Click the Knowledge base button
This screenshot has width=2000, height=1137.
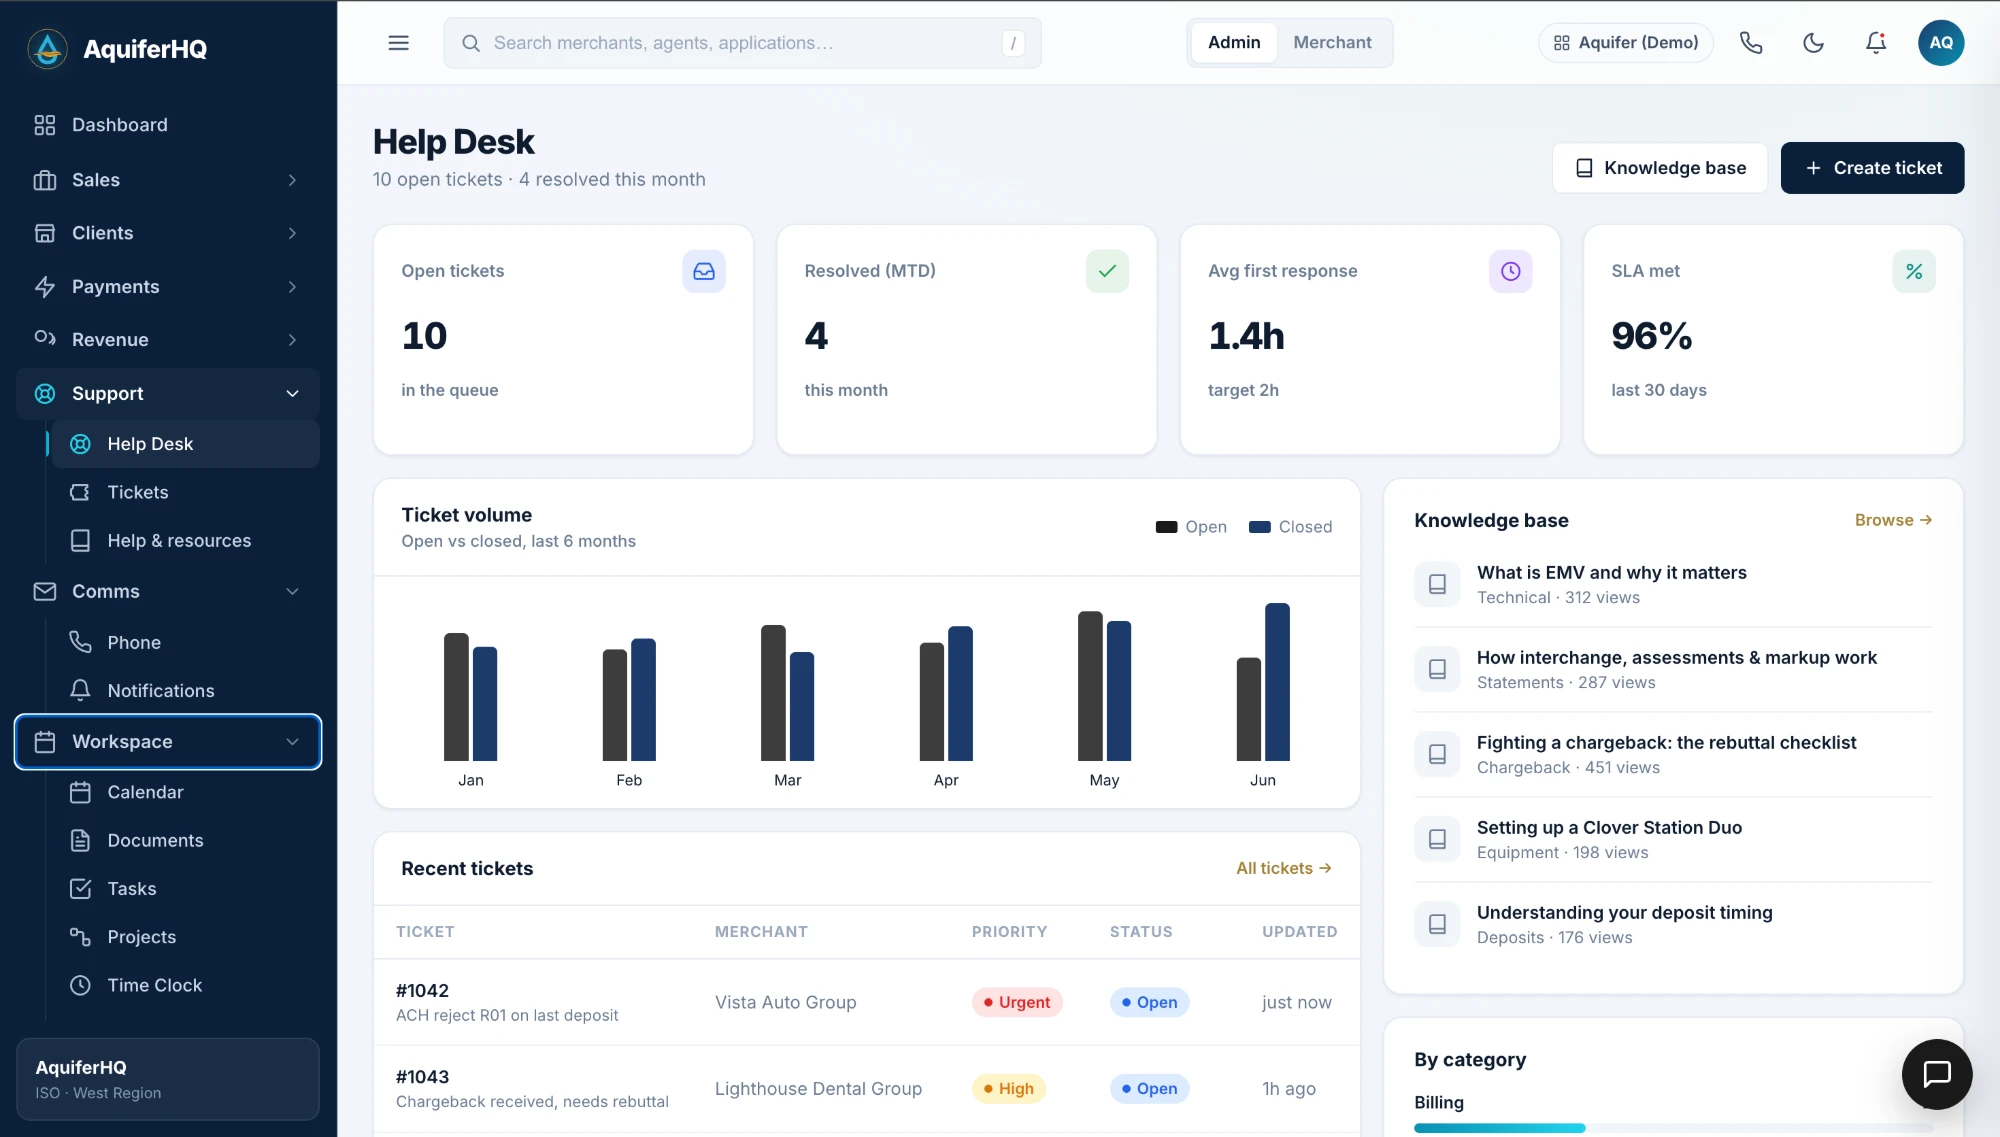[1660, 168]
